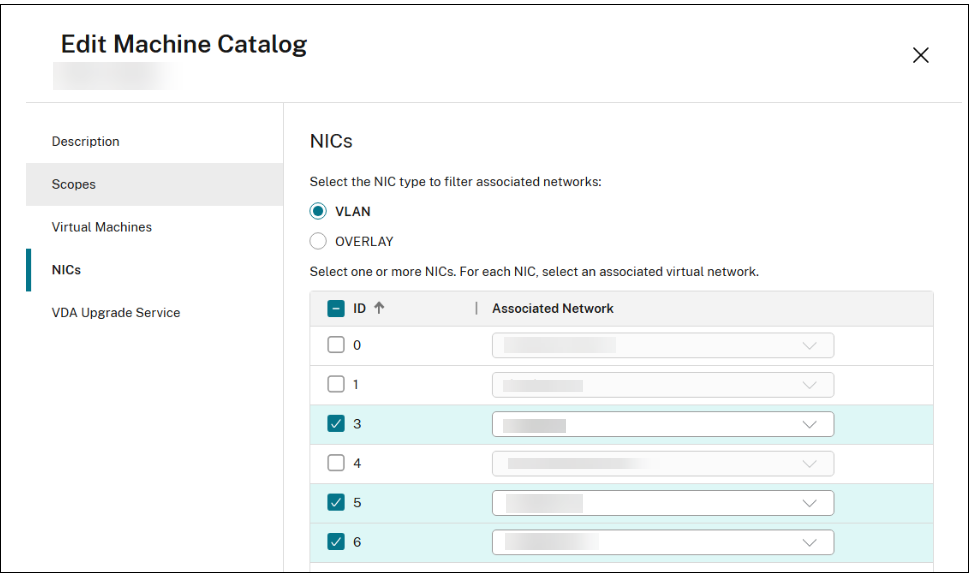Open VDA Upgrade Service section
This screenshot has height=573, width=969.
click(116, 312)
